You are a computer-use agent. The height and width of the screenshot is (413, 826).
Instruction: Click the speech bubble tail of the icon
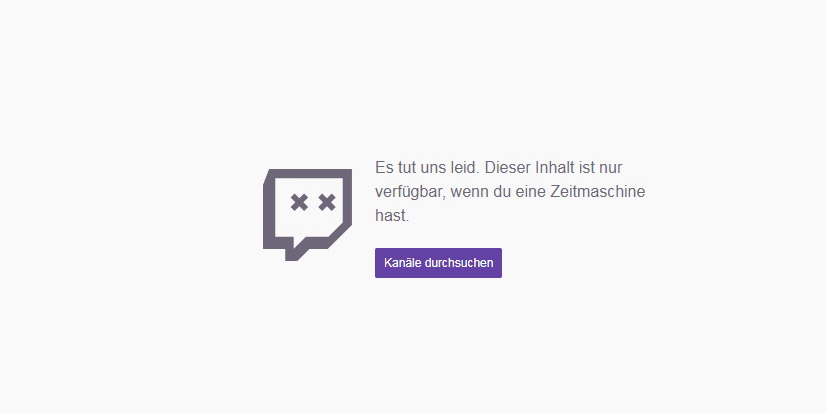coord(293,251)
